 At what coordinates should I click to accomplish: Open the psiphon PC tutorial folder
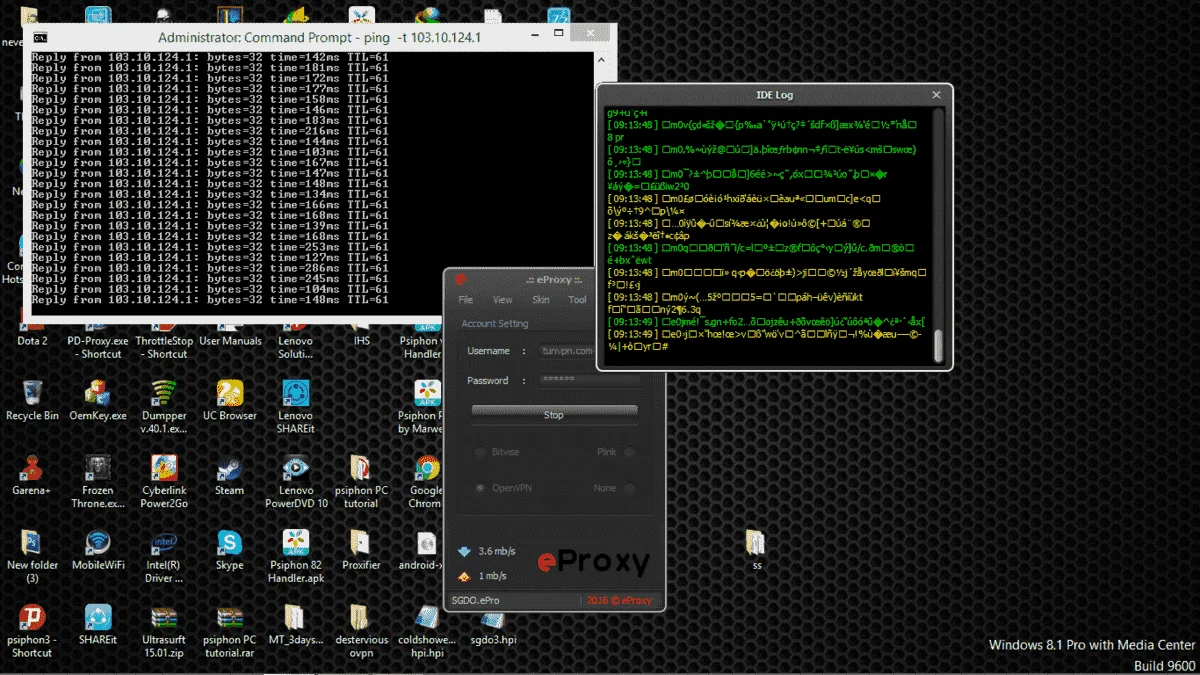361,480
